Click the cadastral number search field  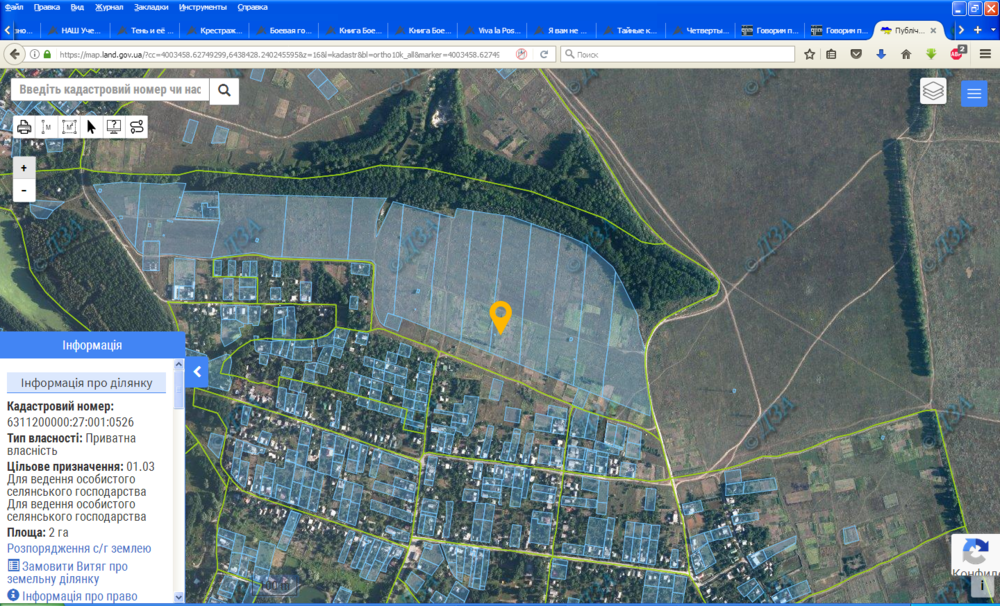109,90
